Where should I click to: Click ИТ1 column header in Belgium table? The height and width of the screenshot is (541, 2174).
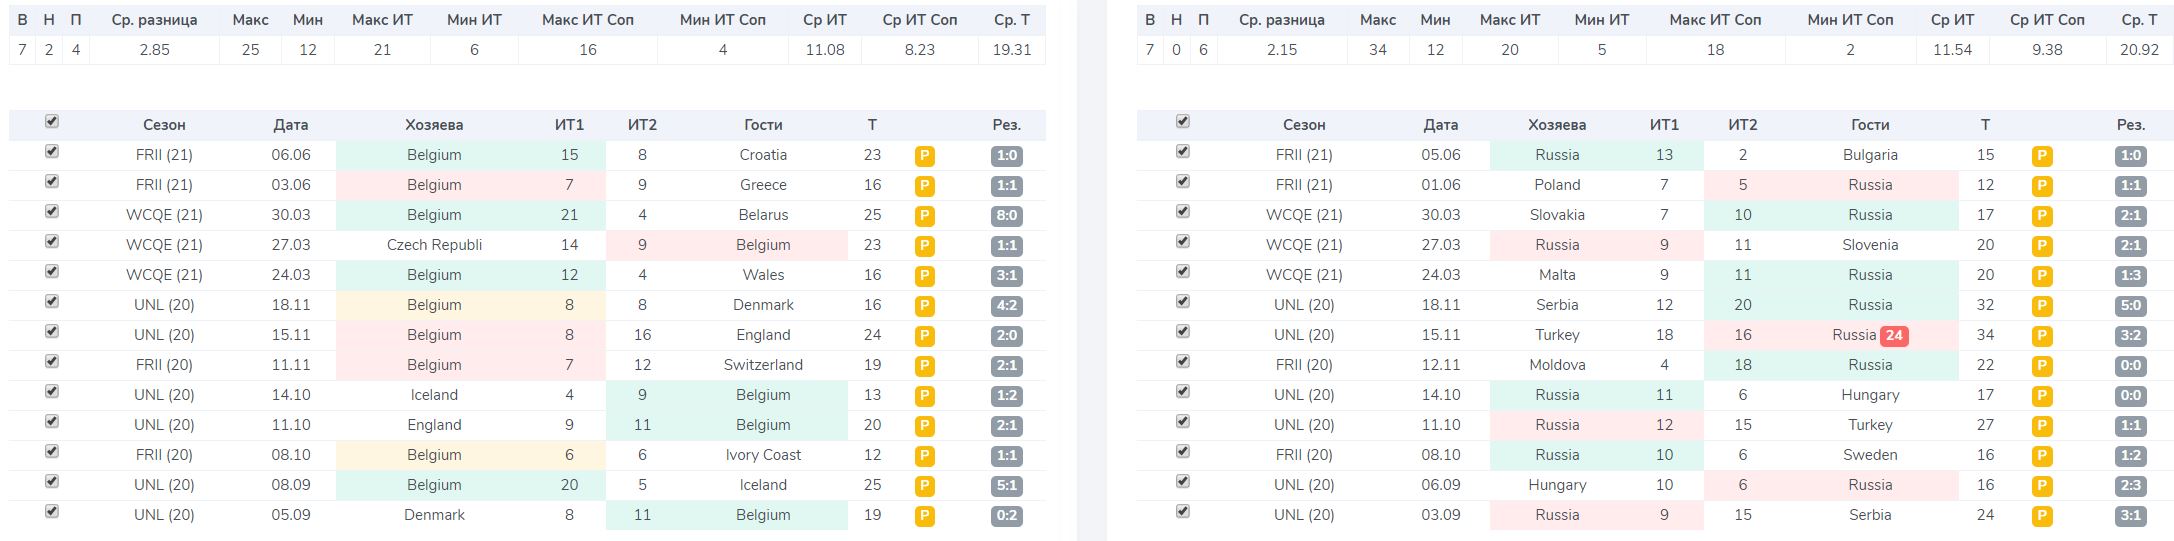[569, 125]
